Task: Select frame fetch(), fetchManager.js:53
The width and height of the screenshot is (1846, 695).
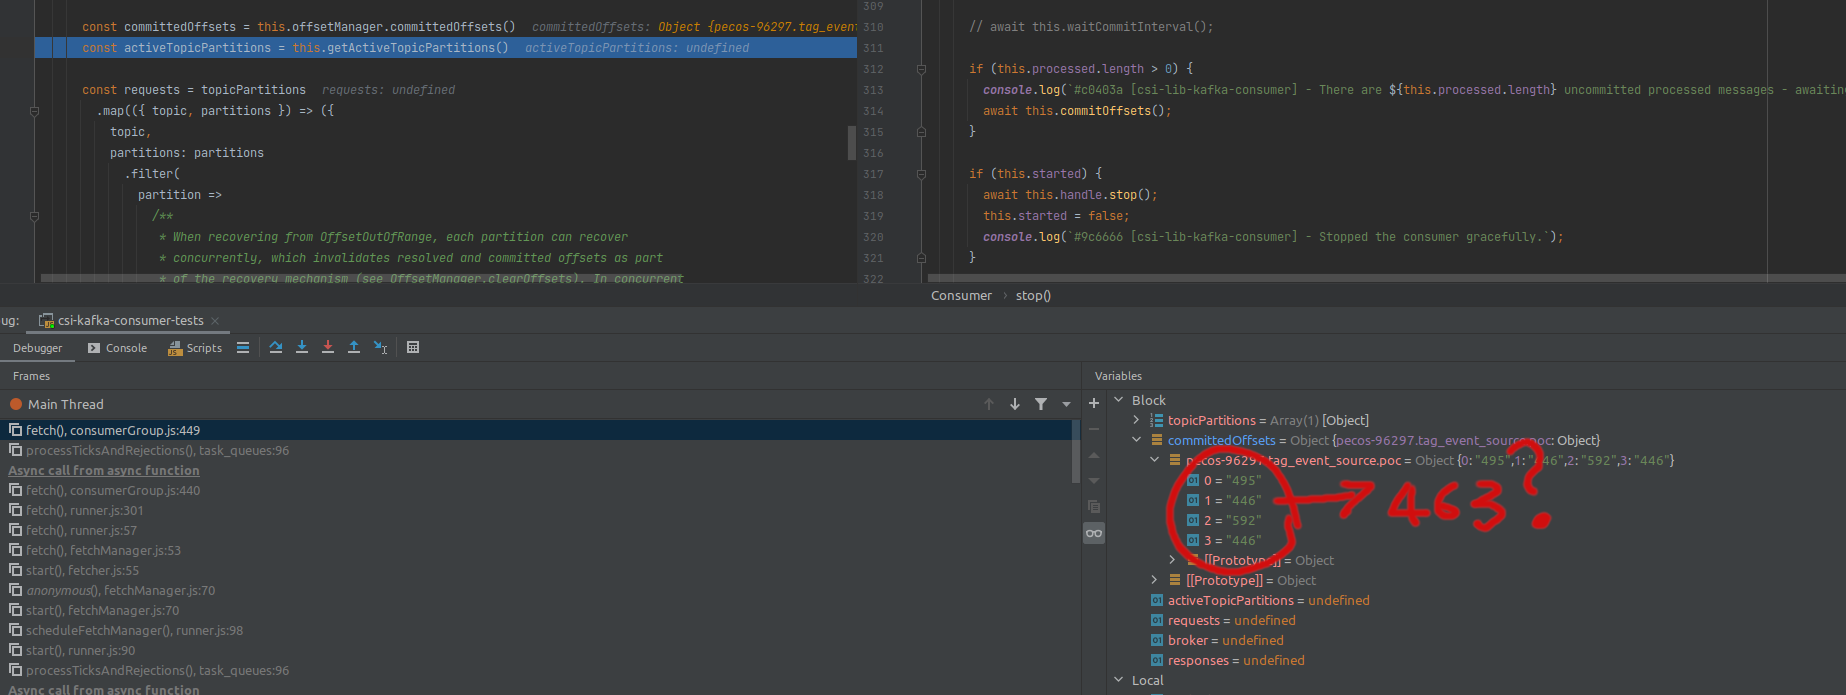Action: pos(536,550)
